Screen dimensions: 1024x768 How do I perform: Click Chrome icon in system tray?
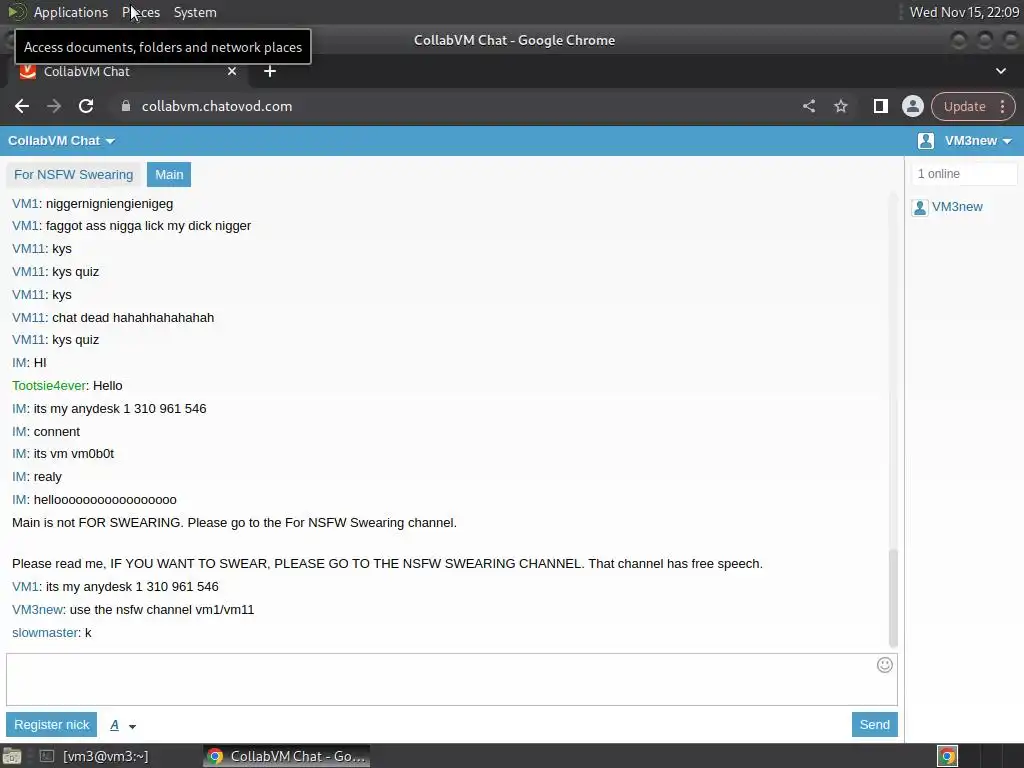[948, 756]
